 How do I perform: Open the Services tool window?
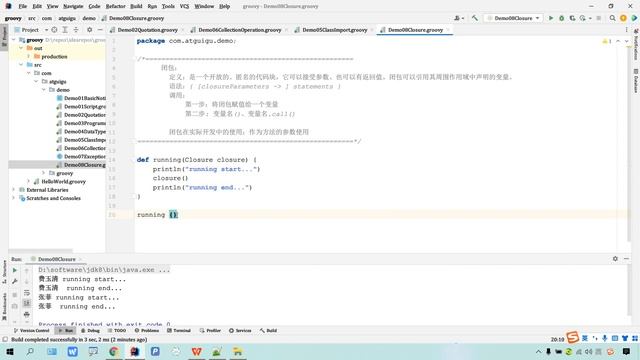click(240, 331)
